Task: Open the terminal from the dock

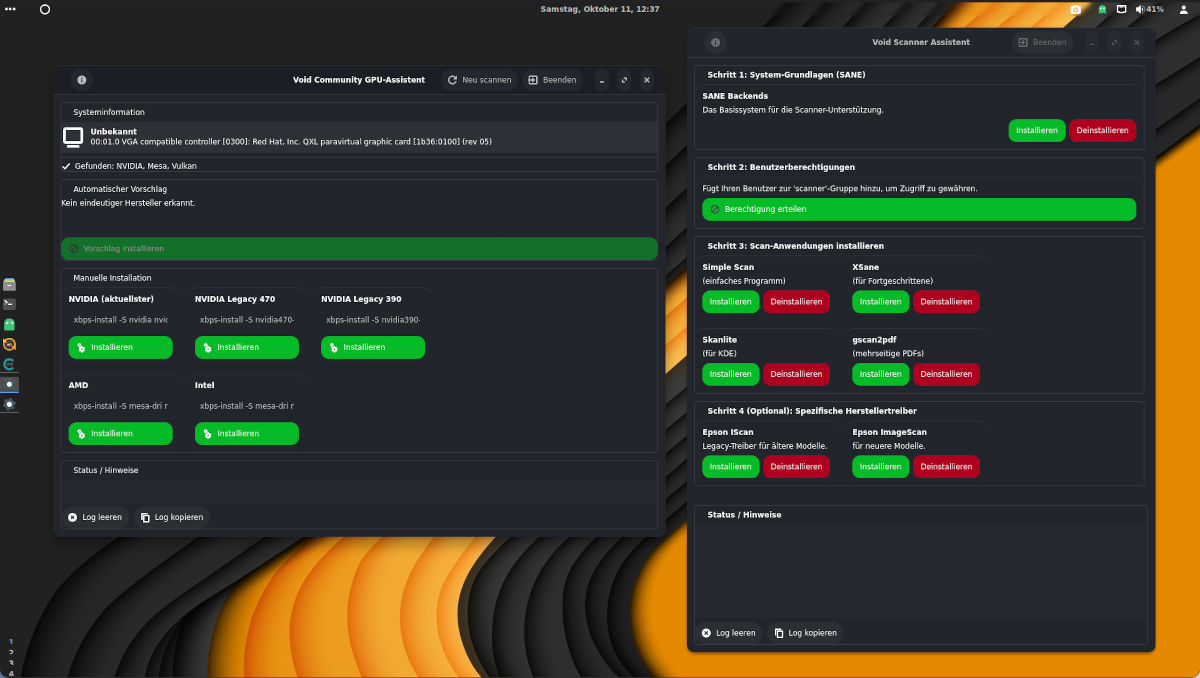Action: 9,304
